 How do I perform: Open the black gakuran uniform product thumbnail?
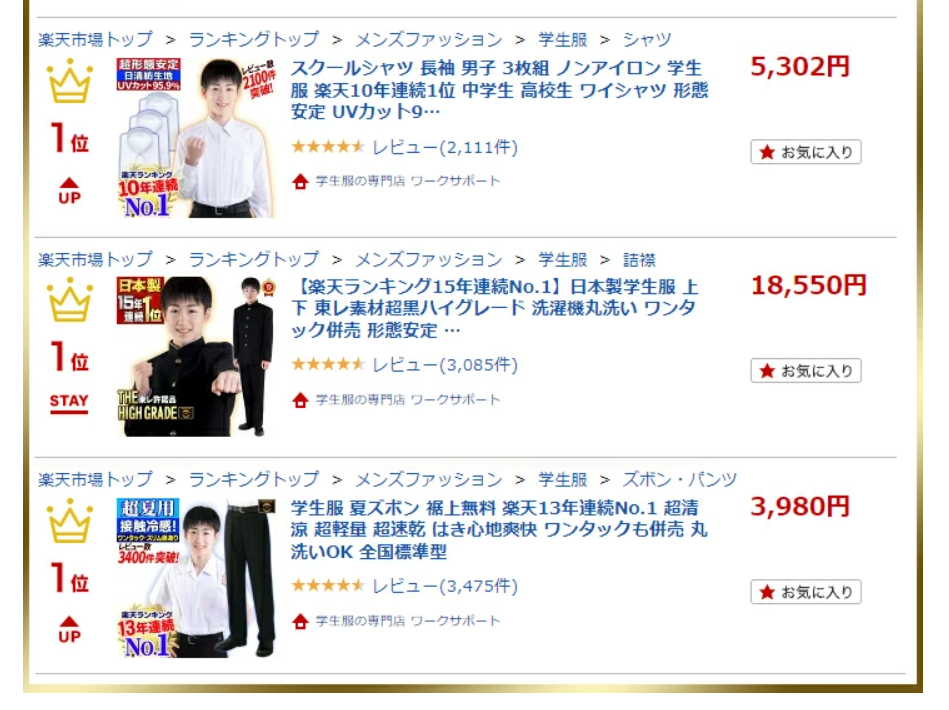(x=195, y=357)
